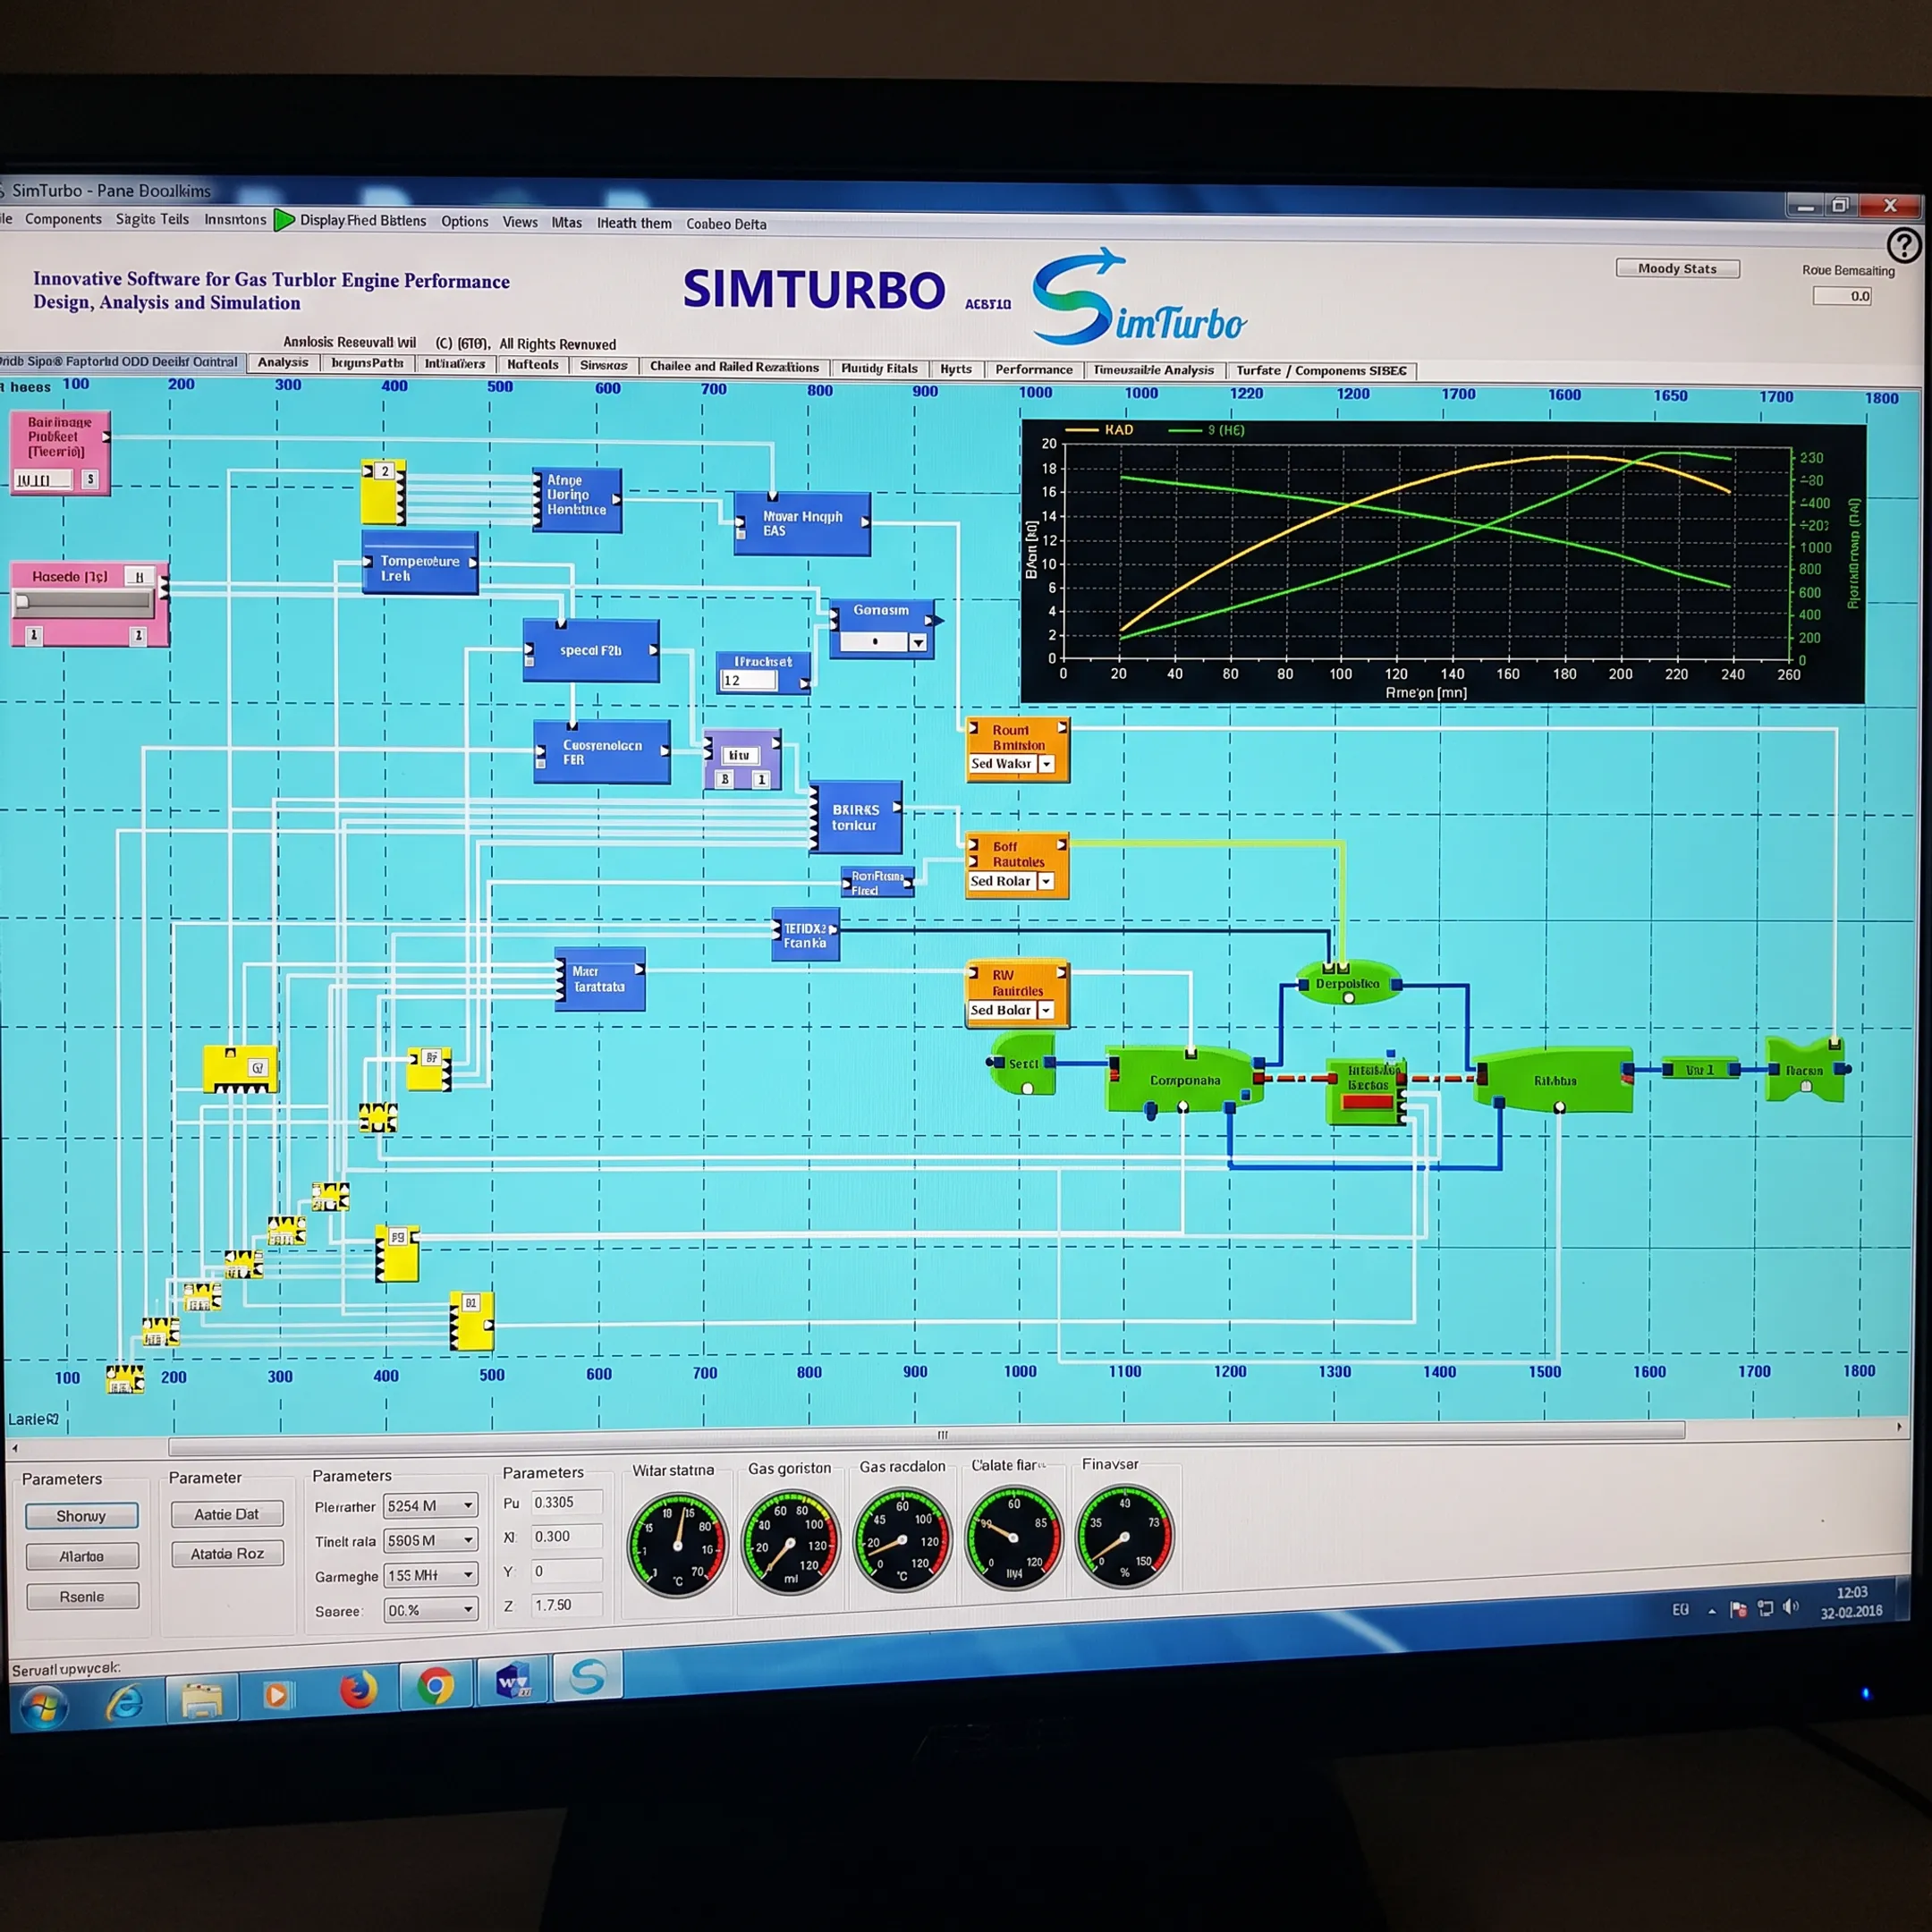Open the dropdown on the Gonasim block
The width and height of the screenshot is (1932, 1932).
click(918, 643)
